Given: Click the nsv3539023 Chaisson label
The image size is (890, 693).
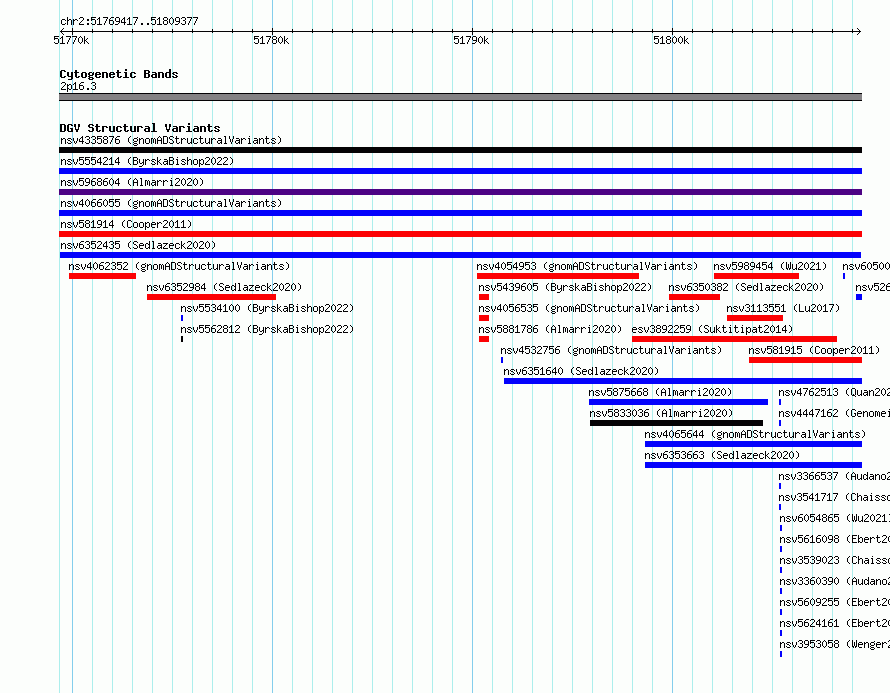Looking at the screenshot, I should tap(834, 560).
